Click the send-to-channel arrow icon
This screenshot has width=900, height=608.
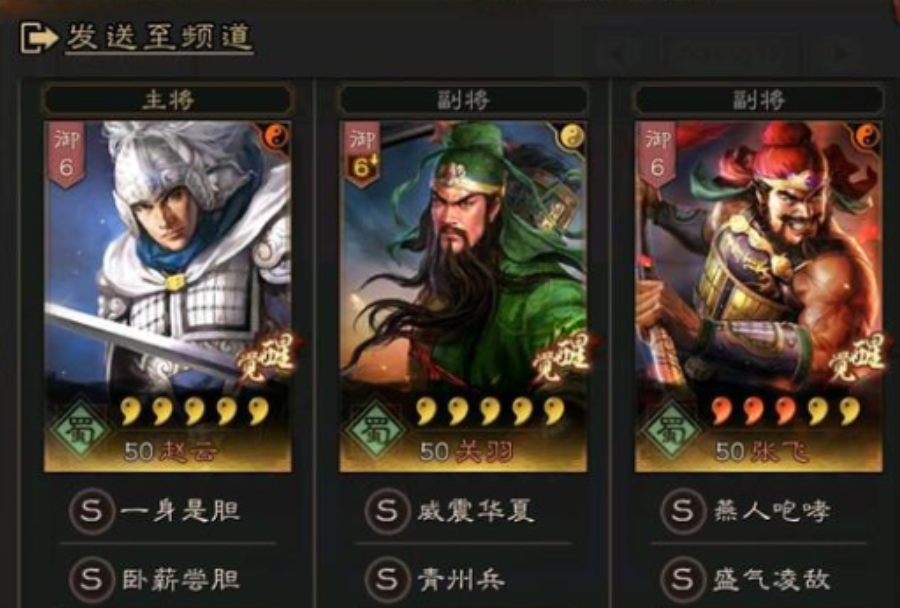pos(39,38)
